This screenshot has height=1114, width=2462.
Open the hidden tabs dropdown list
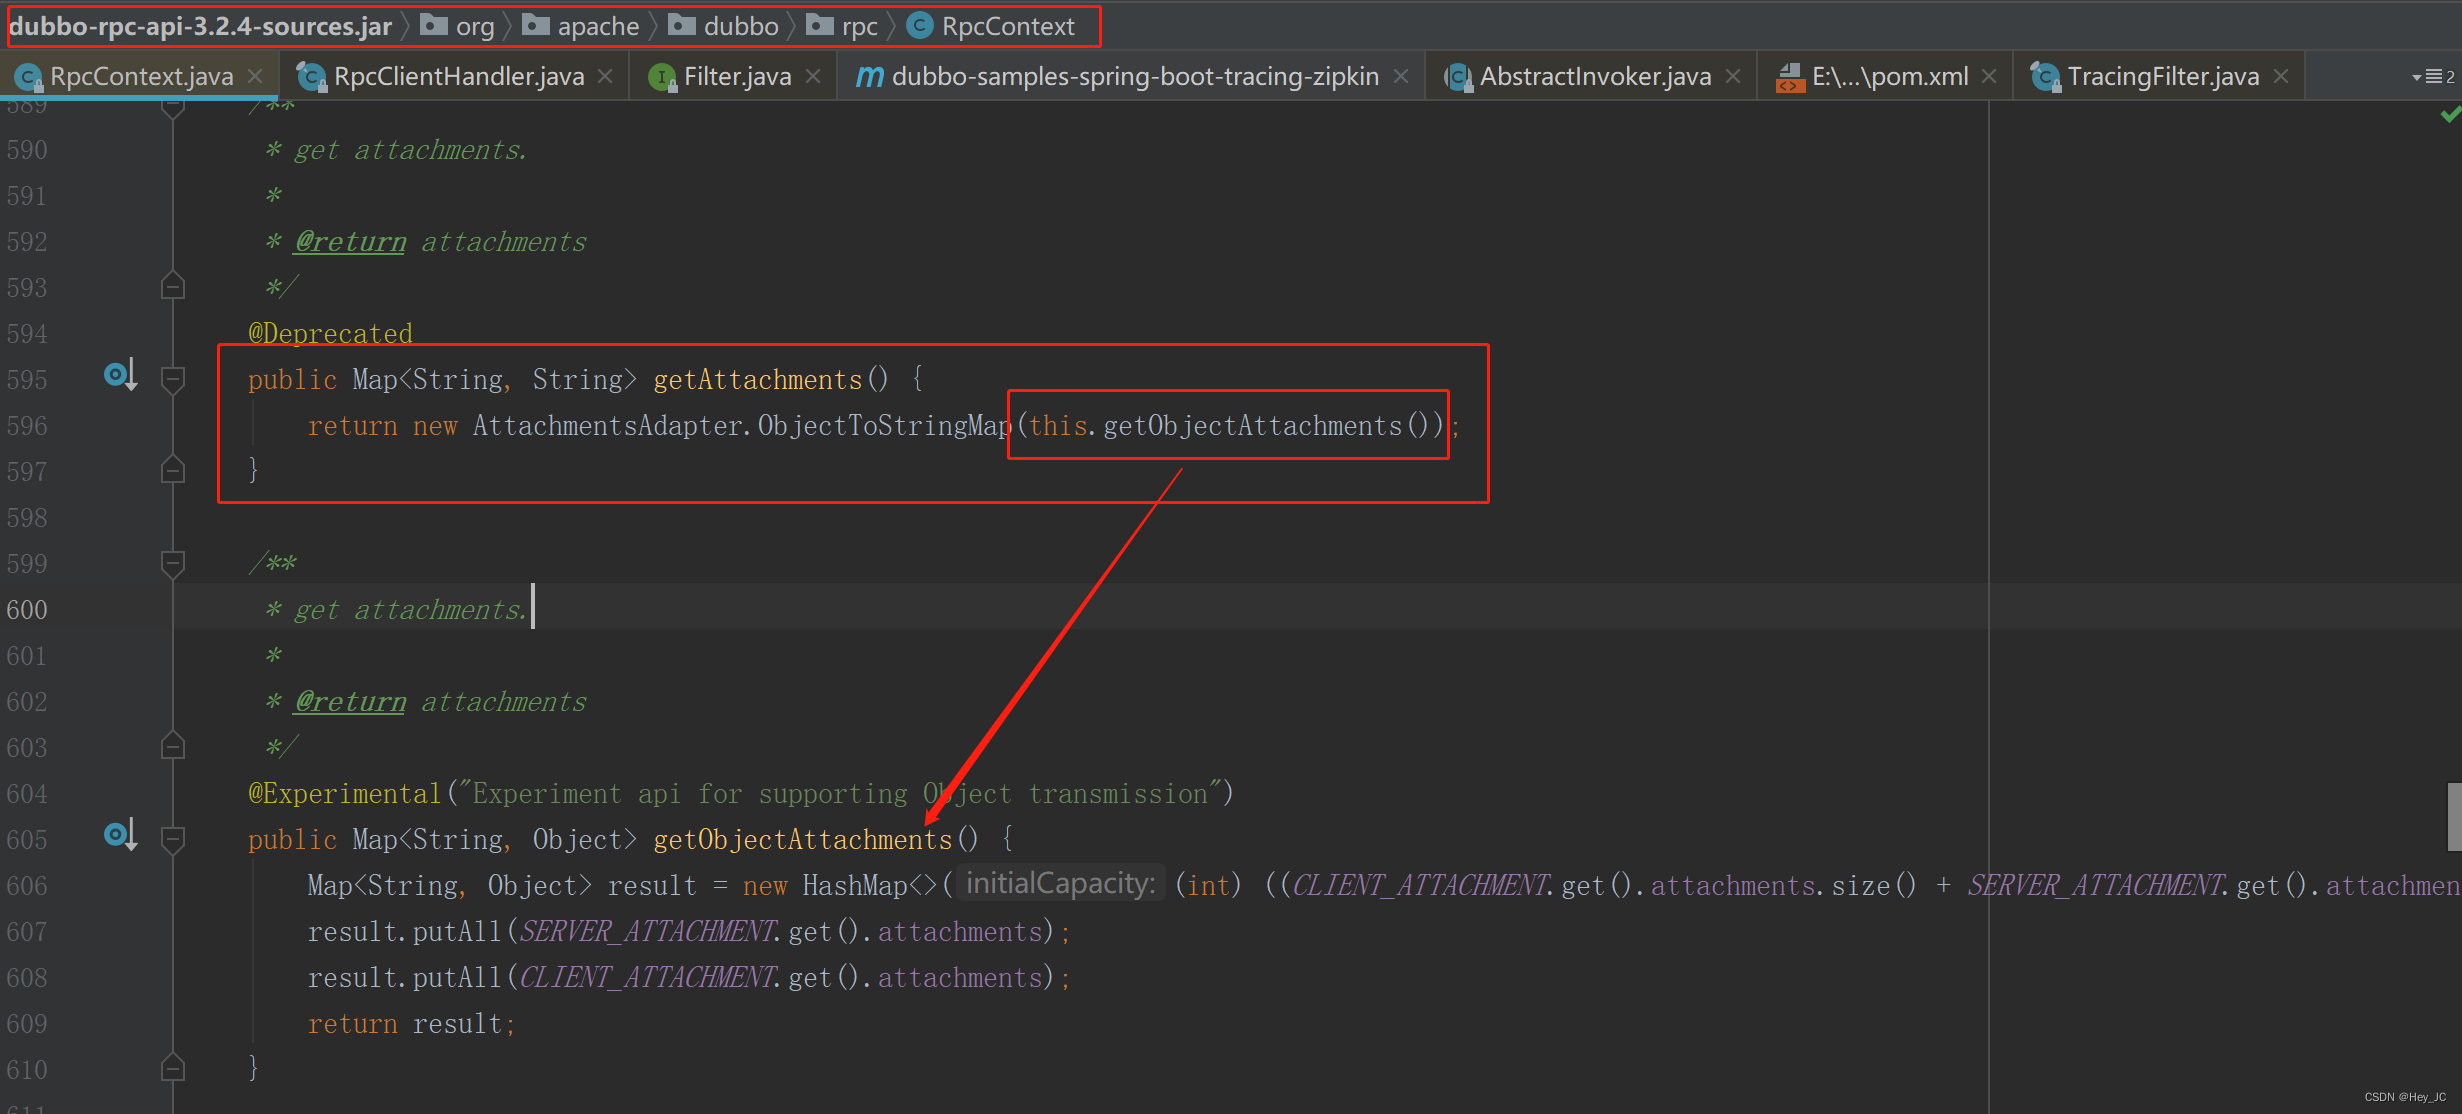2432,77
